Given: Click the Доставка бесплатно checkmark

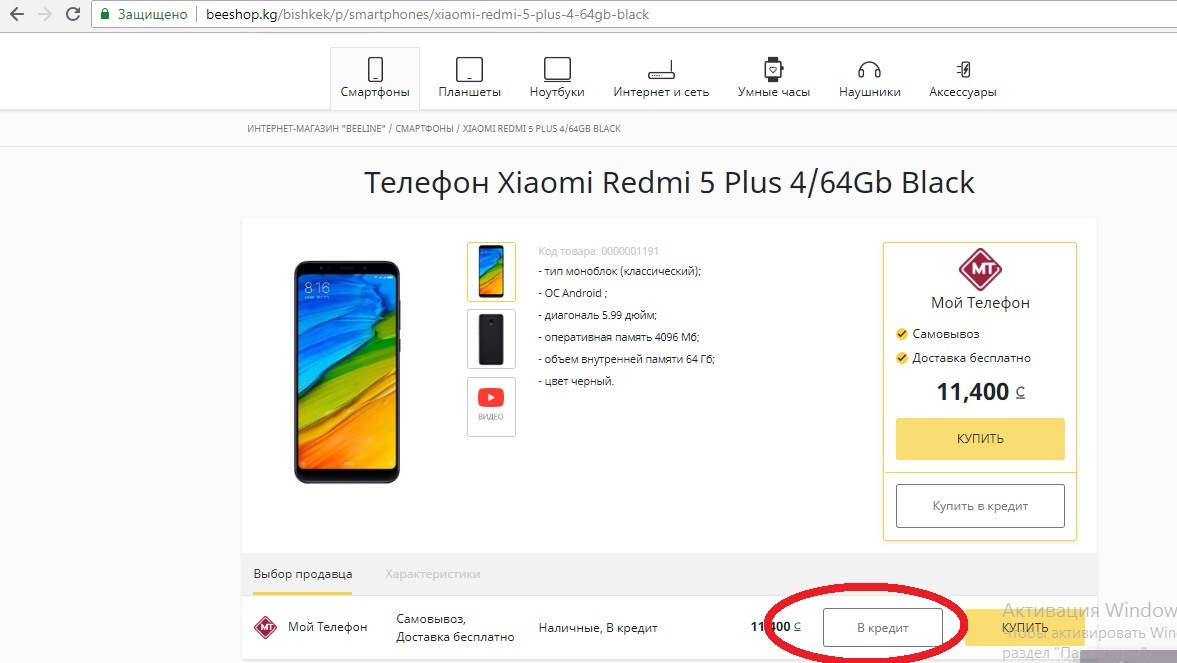Looking at the screenshot, I should tap(902, 358).
